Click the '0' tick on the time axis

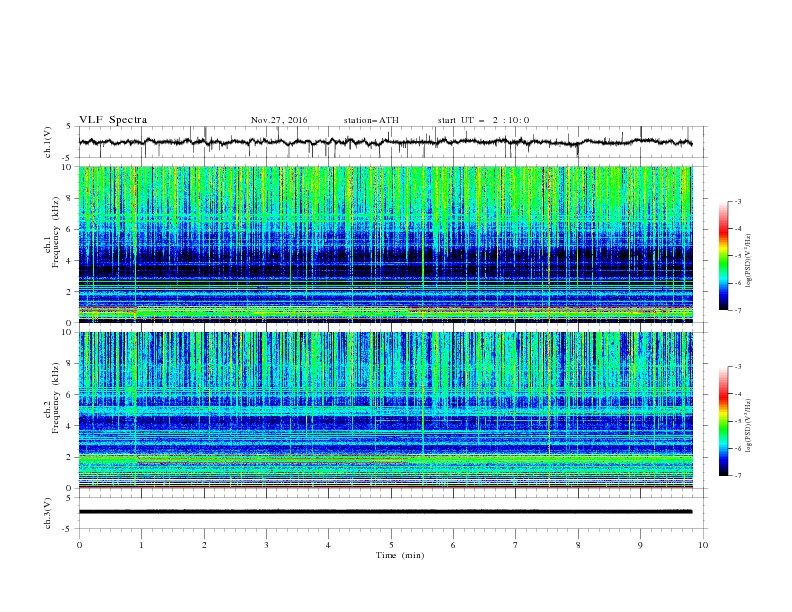point(79,545)
